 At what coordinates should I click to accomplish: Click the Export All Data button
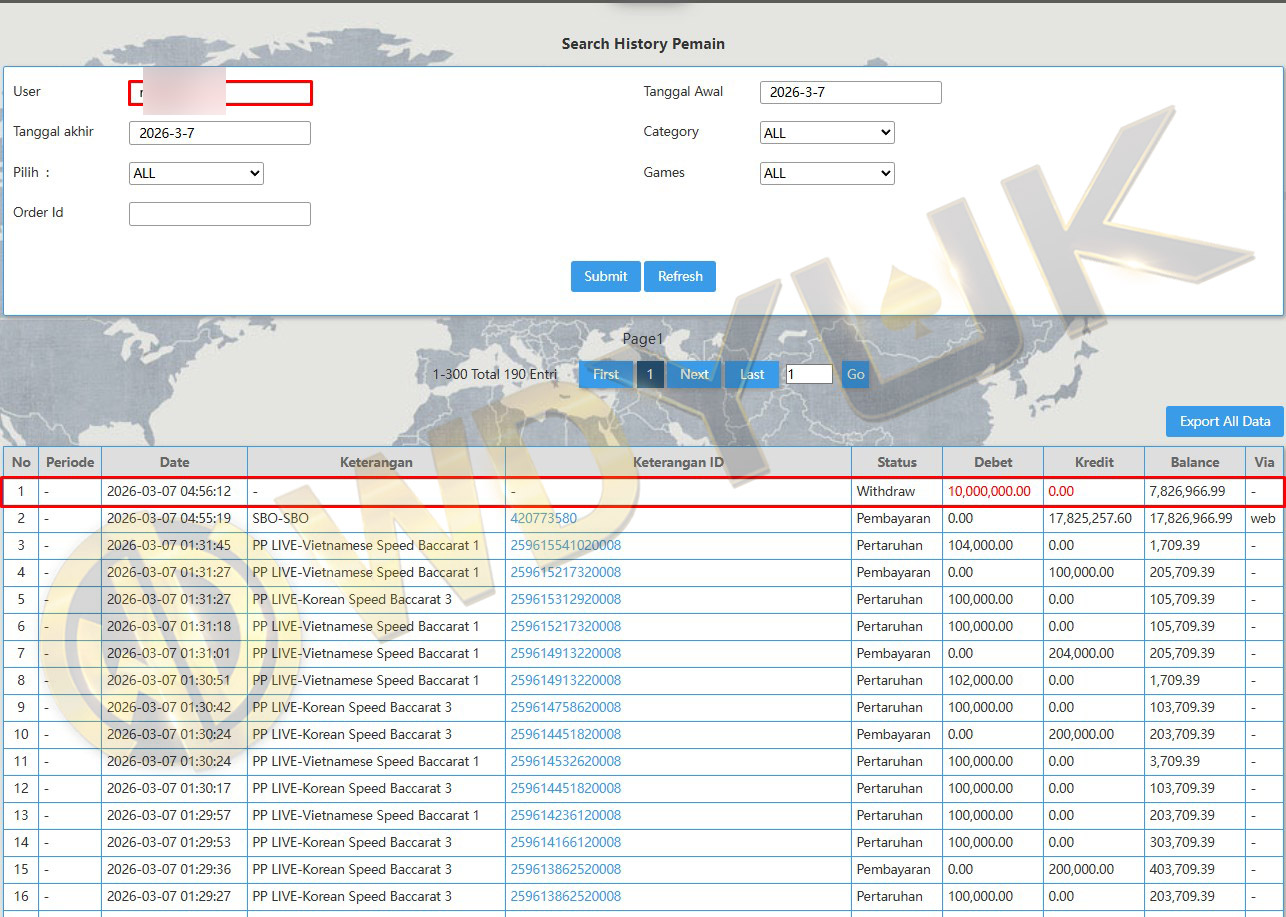(1224, 421)
